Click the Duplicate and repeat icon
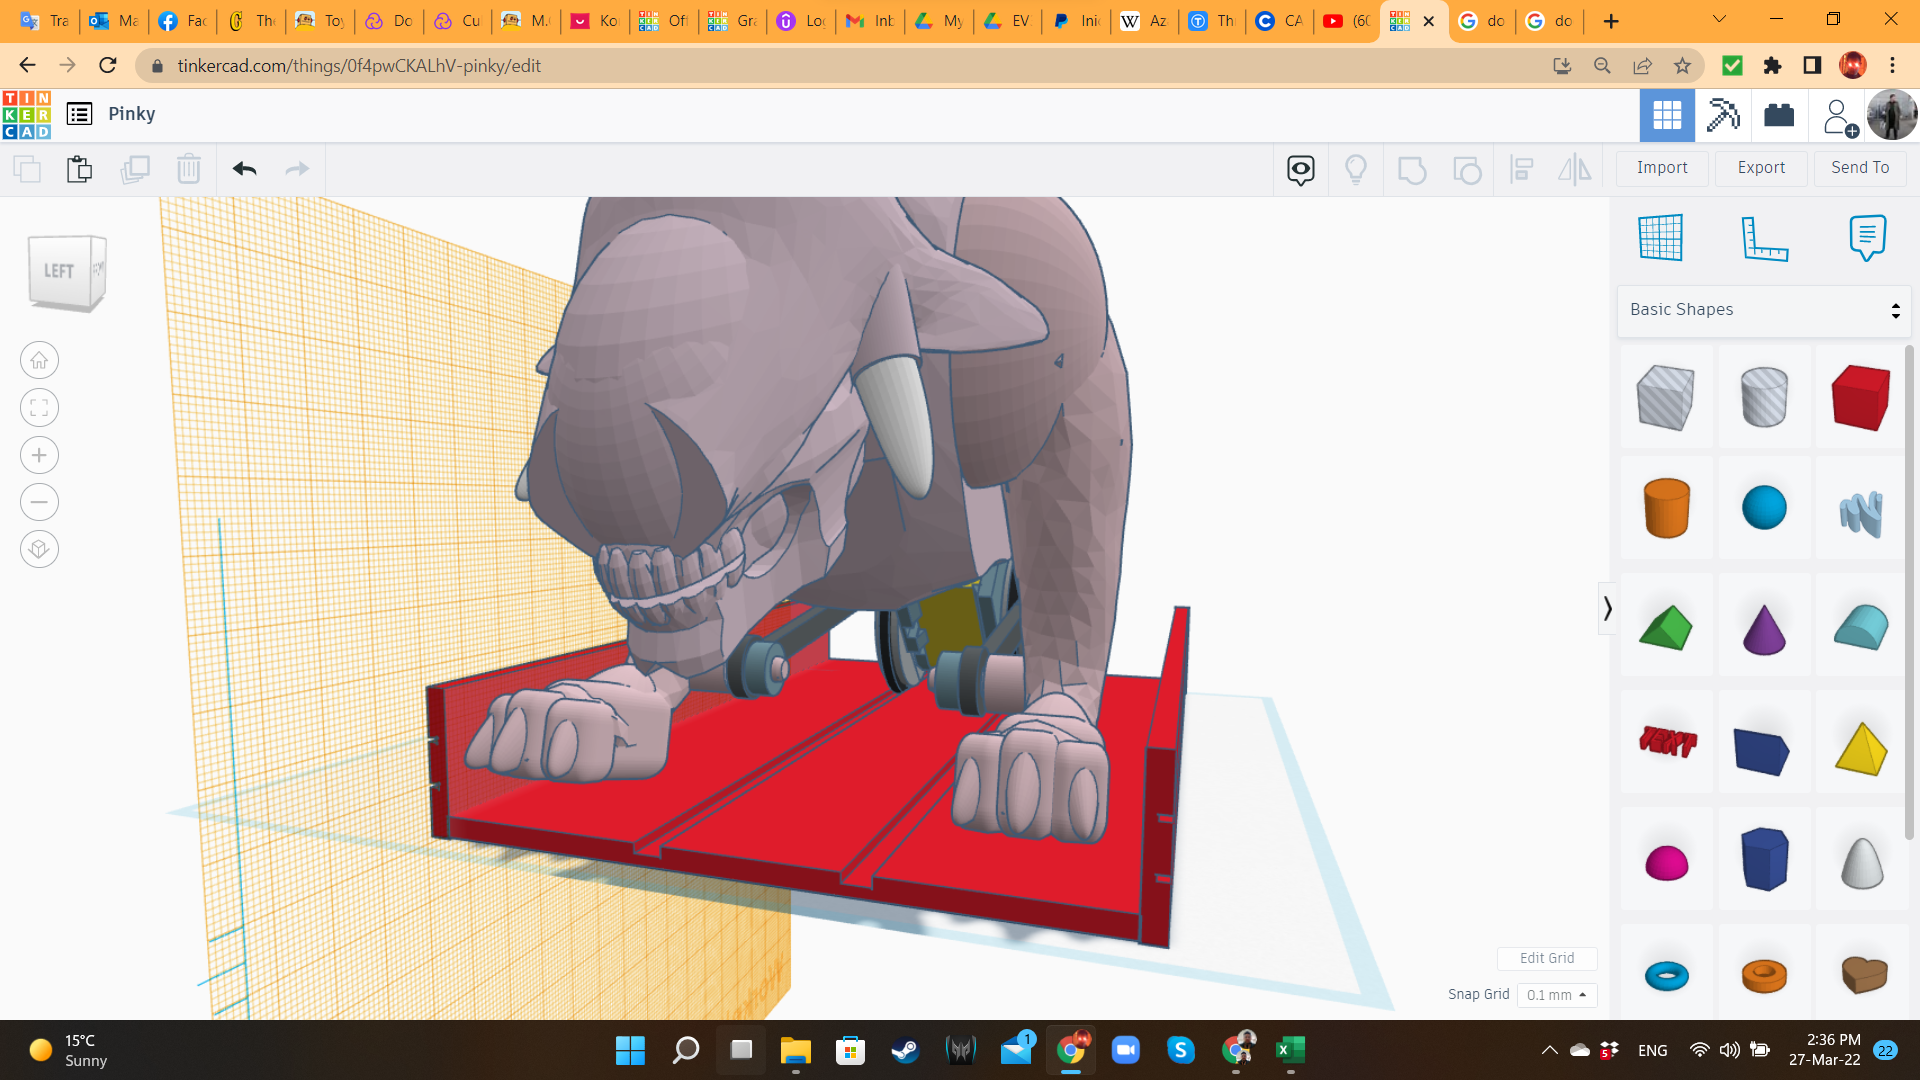The height and width of the screenshot is (1080, 1920). click(135, 169)
